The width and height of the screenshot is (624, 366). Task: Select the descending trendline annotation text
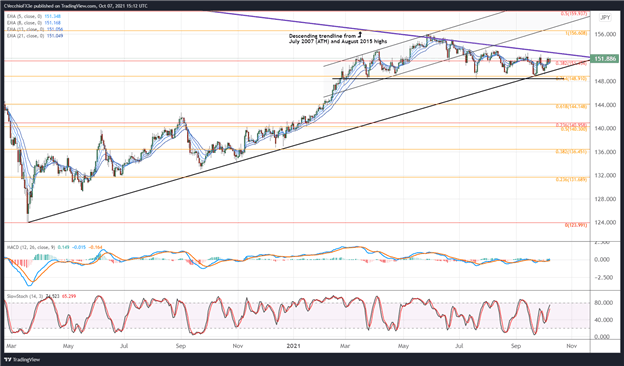(x=337, y=38)
